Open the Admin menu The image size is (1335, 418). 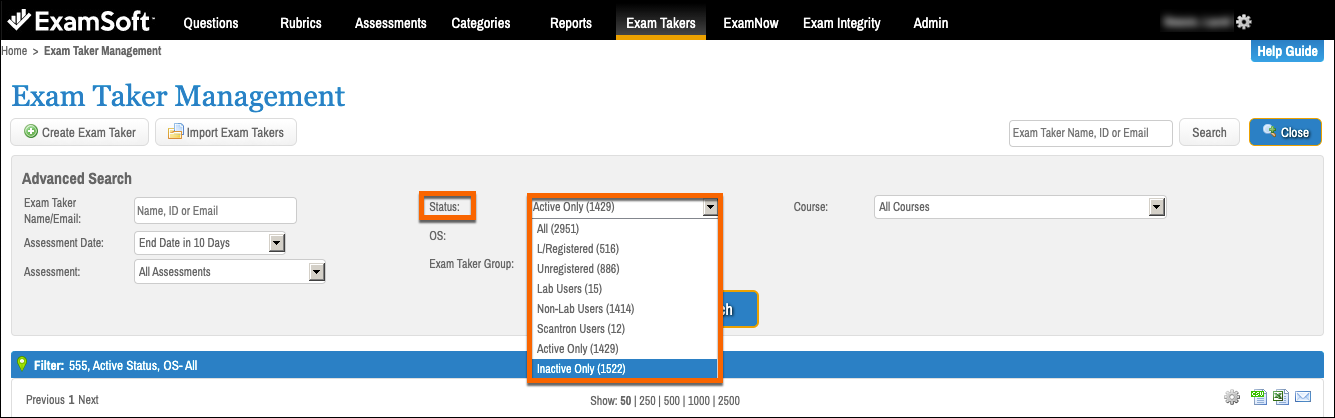pos(931,22)
